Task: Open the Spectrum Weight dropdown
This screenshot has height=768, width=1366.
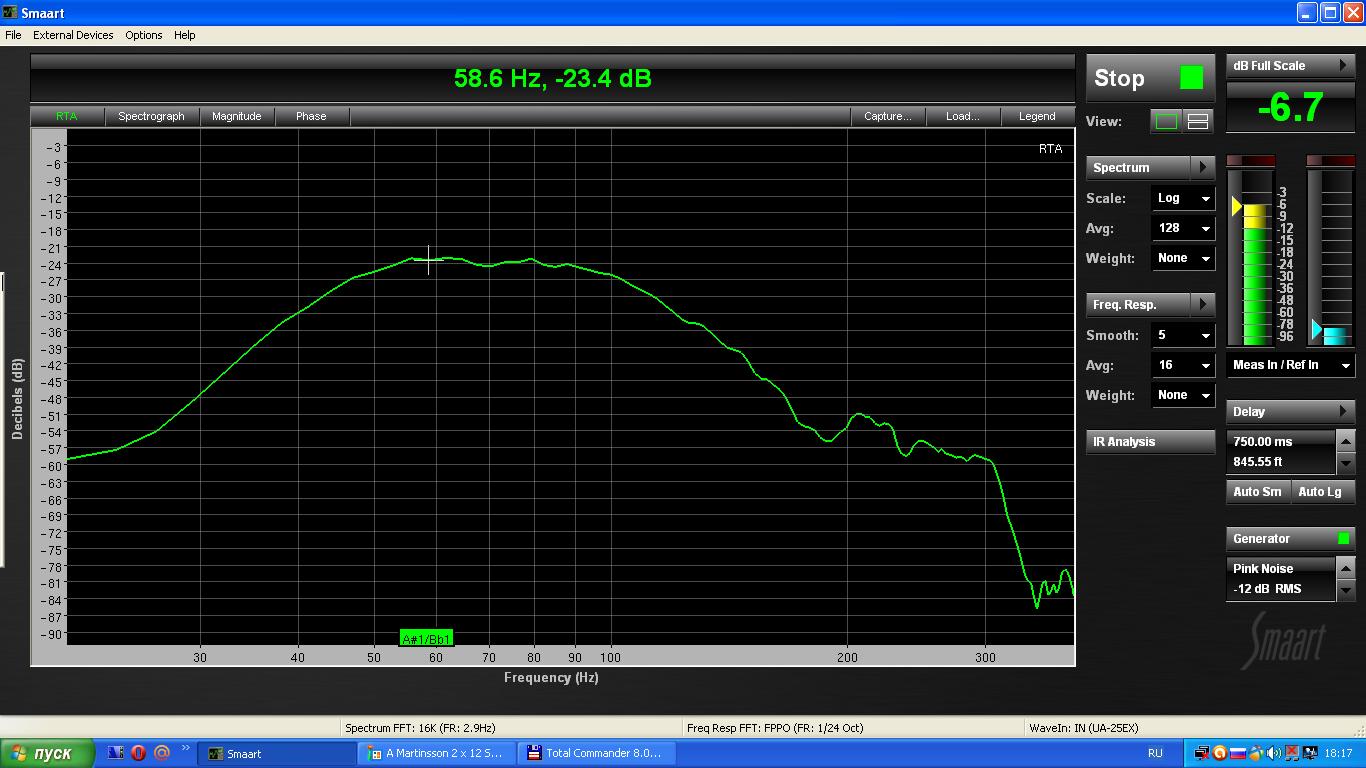Action: (x=1183, y=258)
